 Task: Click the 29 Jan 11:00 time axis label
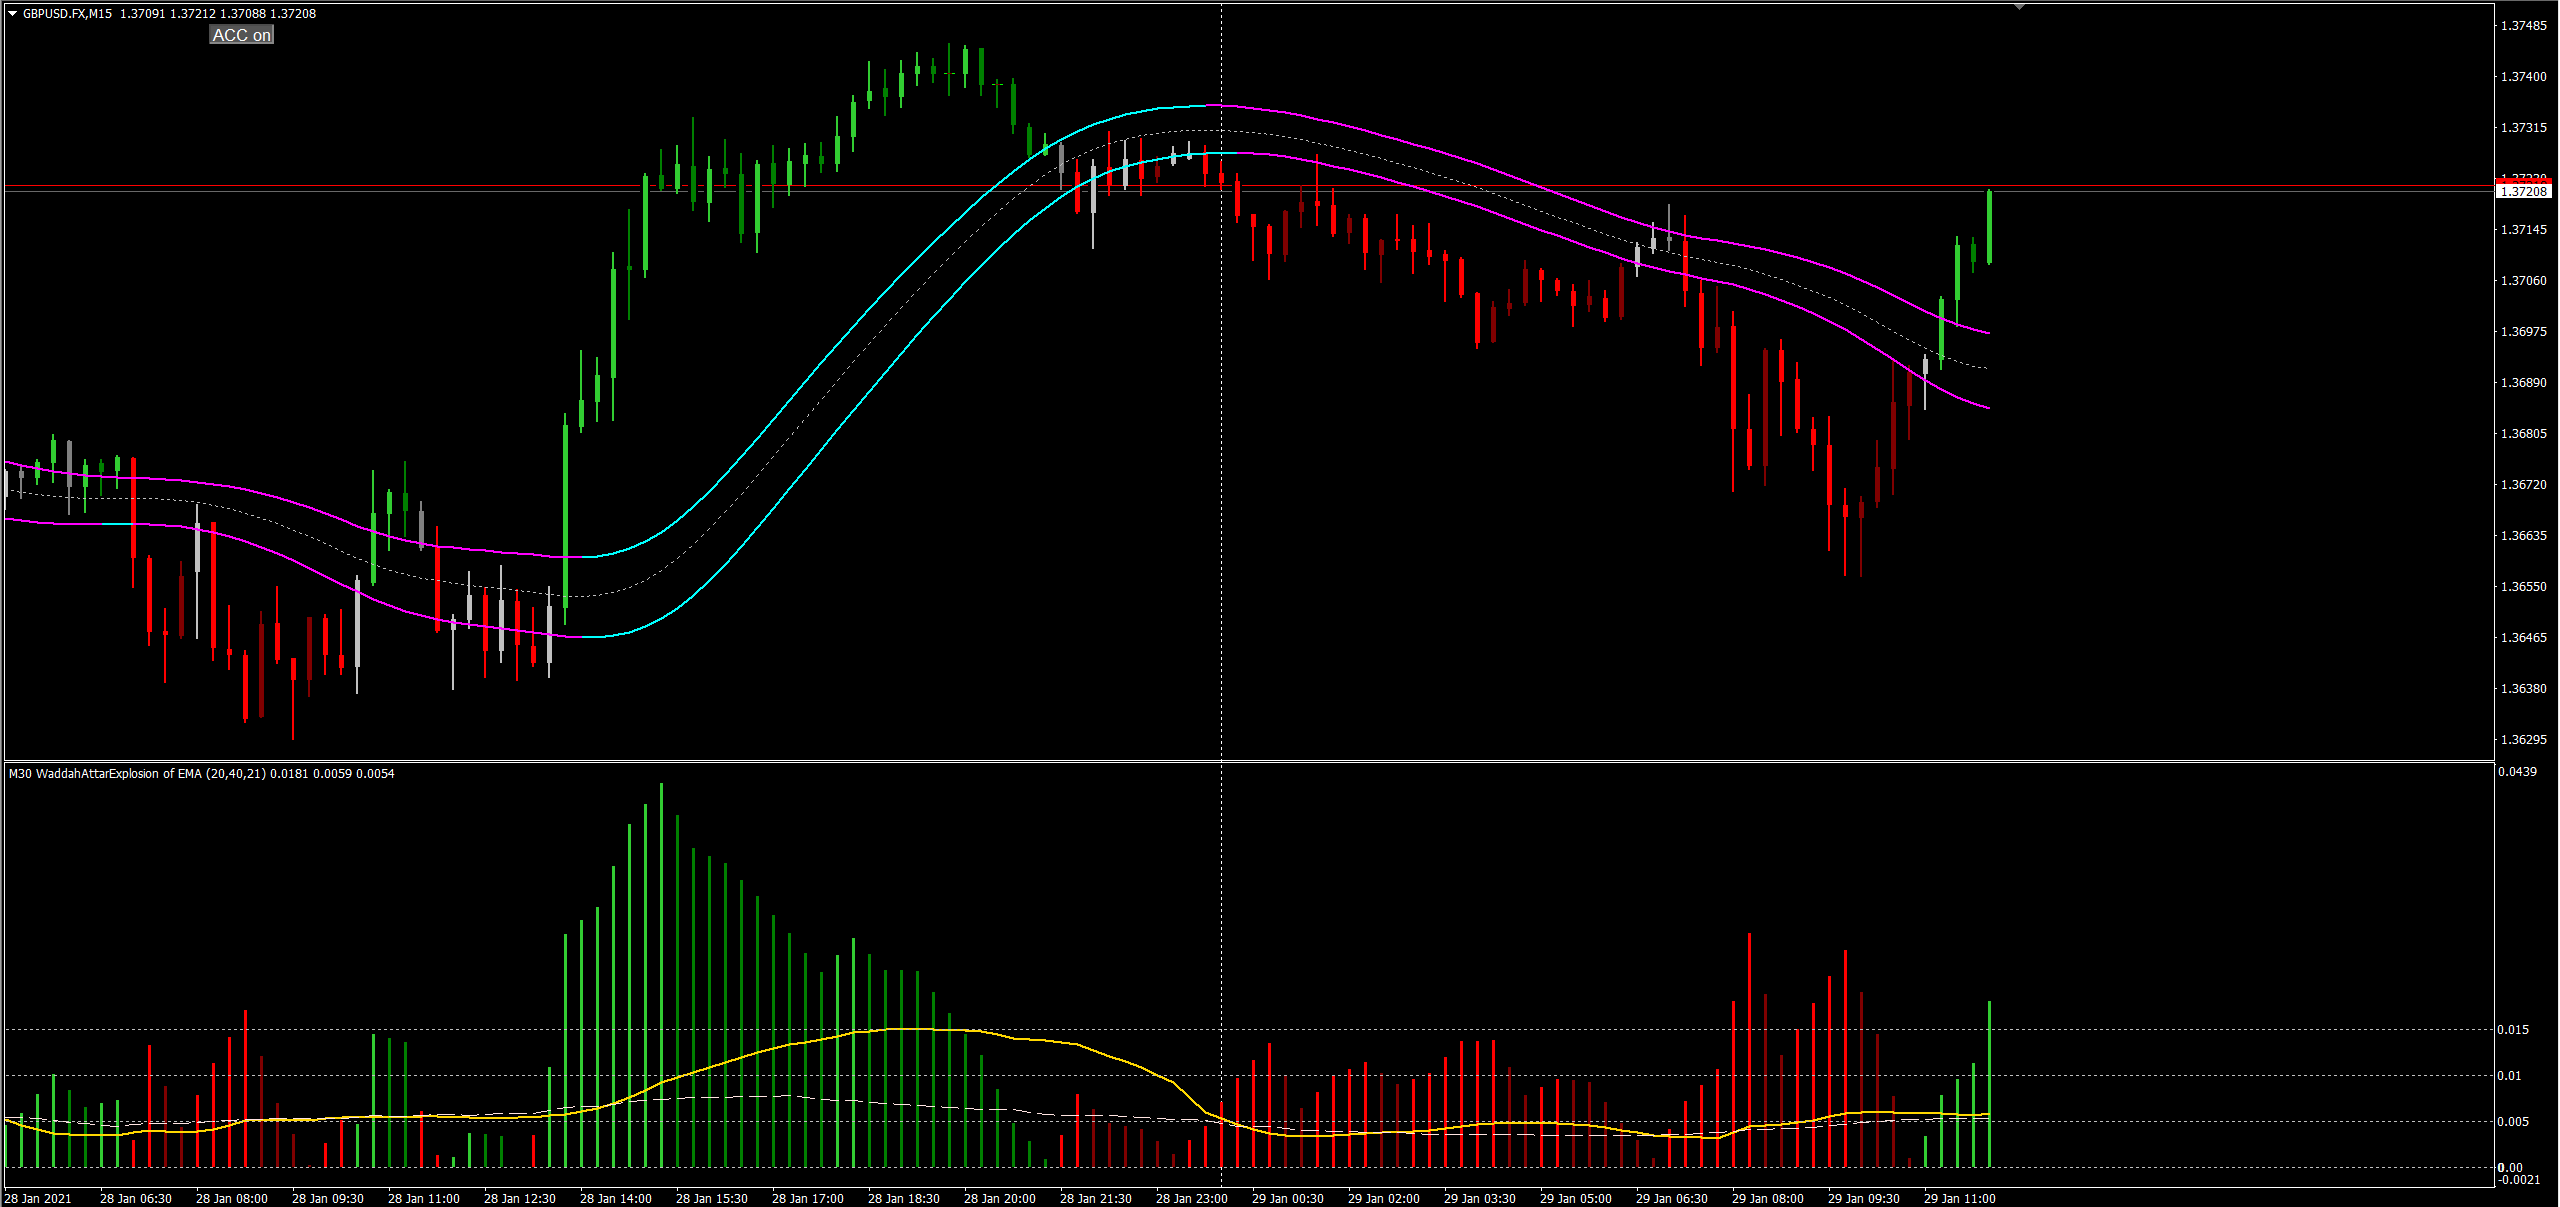pyautogui.click(x=1959, y=1198)
